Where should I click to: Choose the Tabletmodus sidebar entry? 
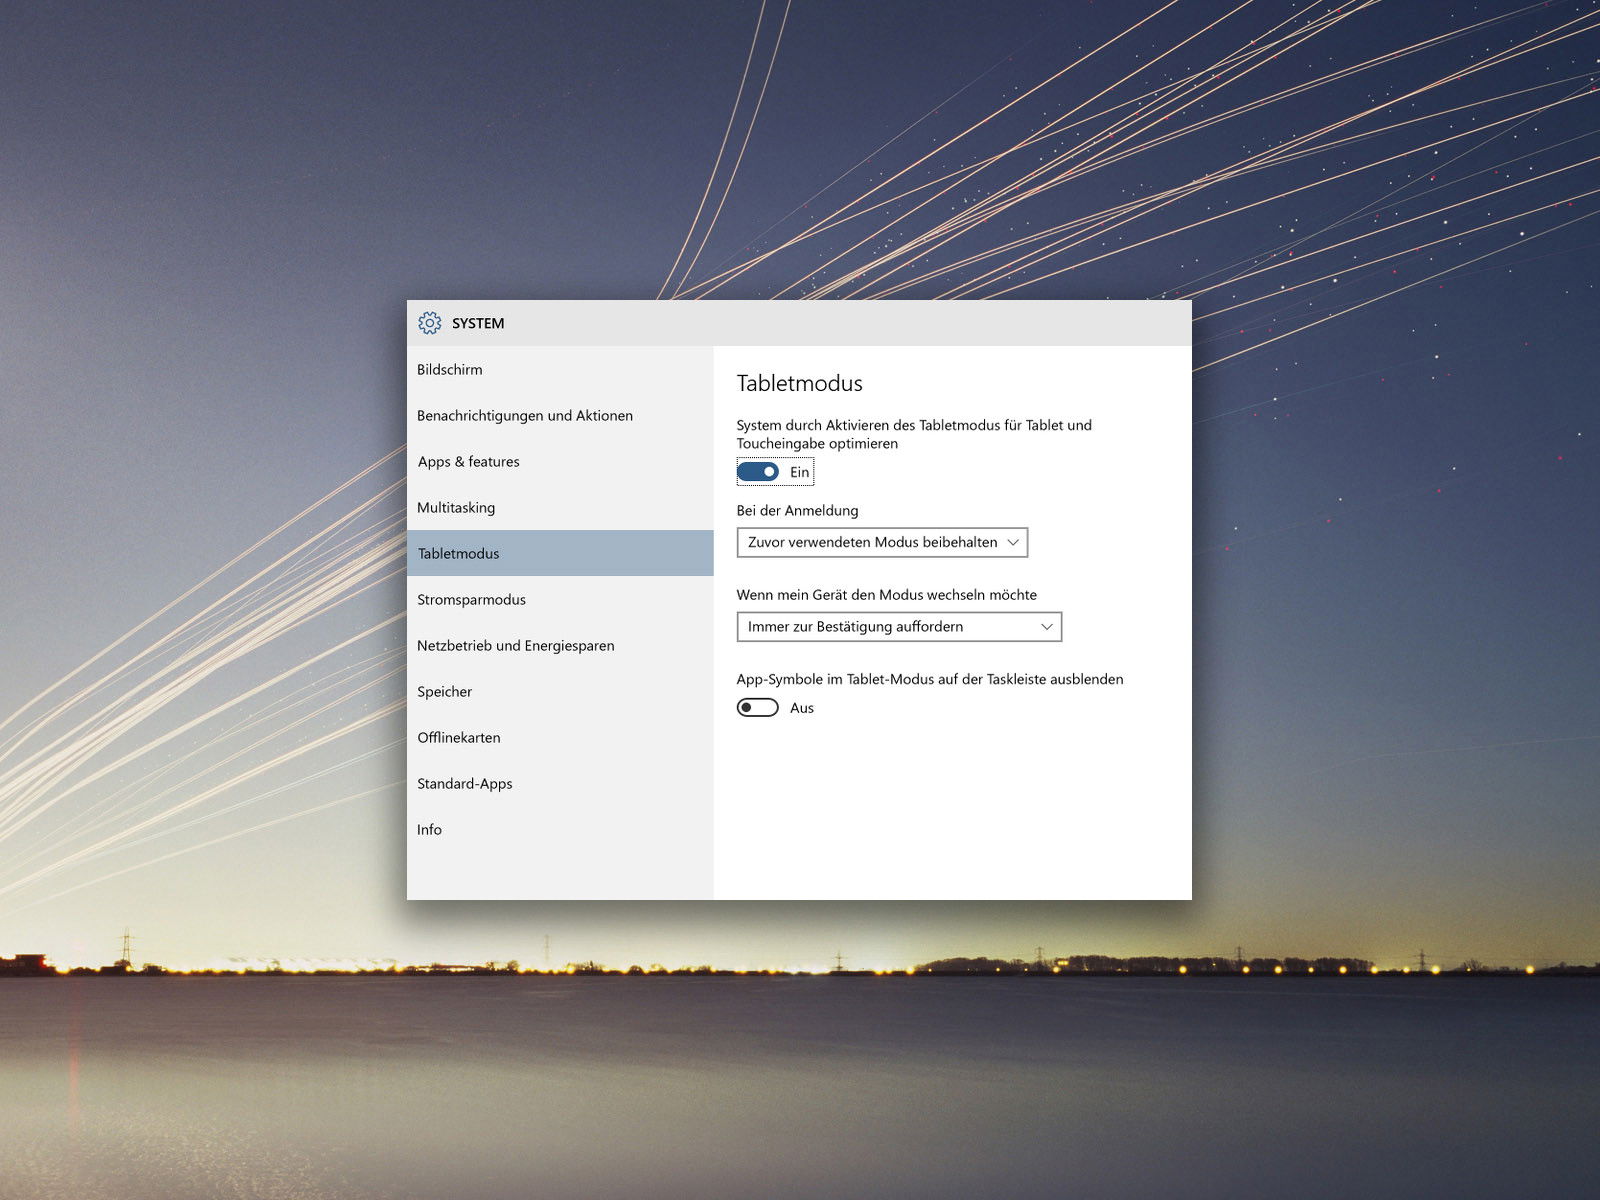[x=560, y=553]
